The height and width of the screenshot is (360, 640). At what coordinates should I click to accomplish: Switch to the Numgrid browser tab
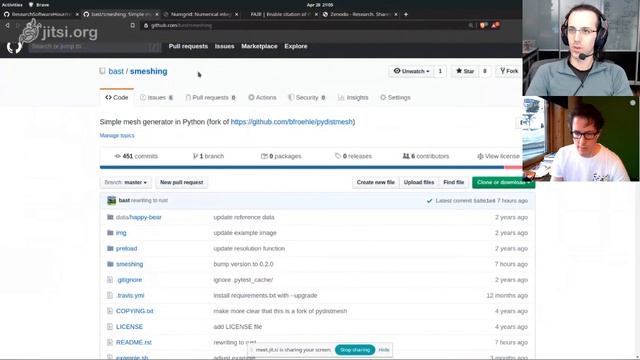coord(201,14)
